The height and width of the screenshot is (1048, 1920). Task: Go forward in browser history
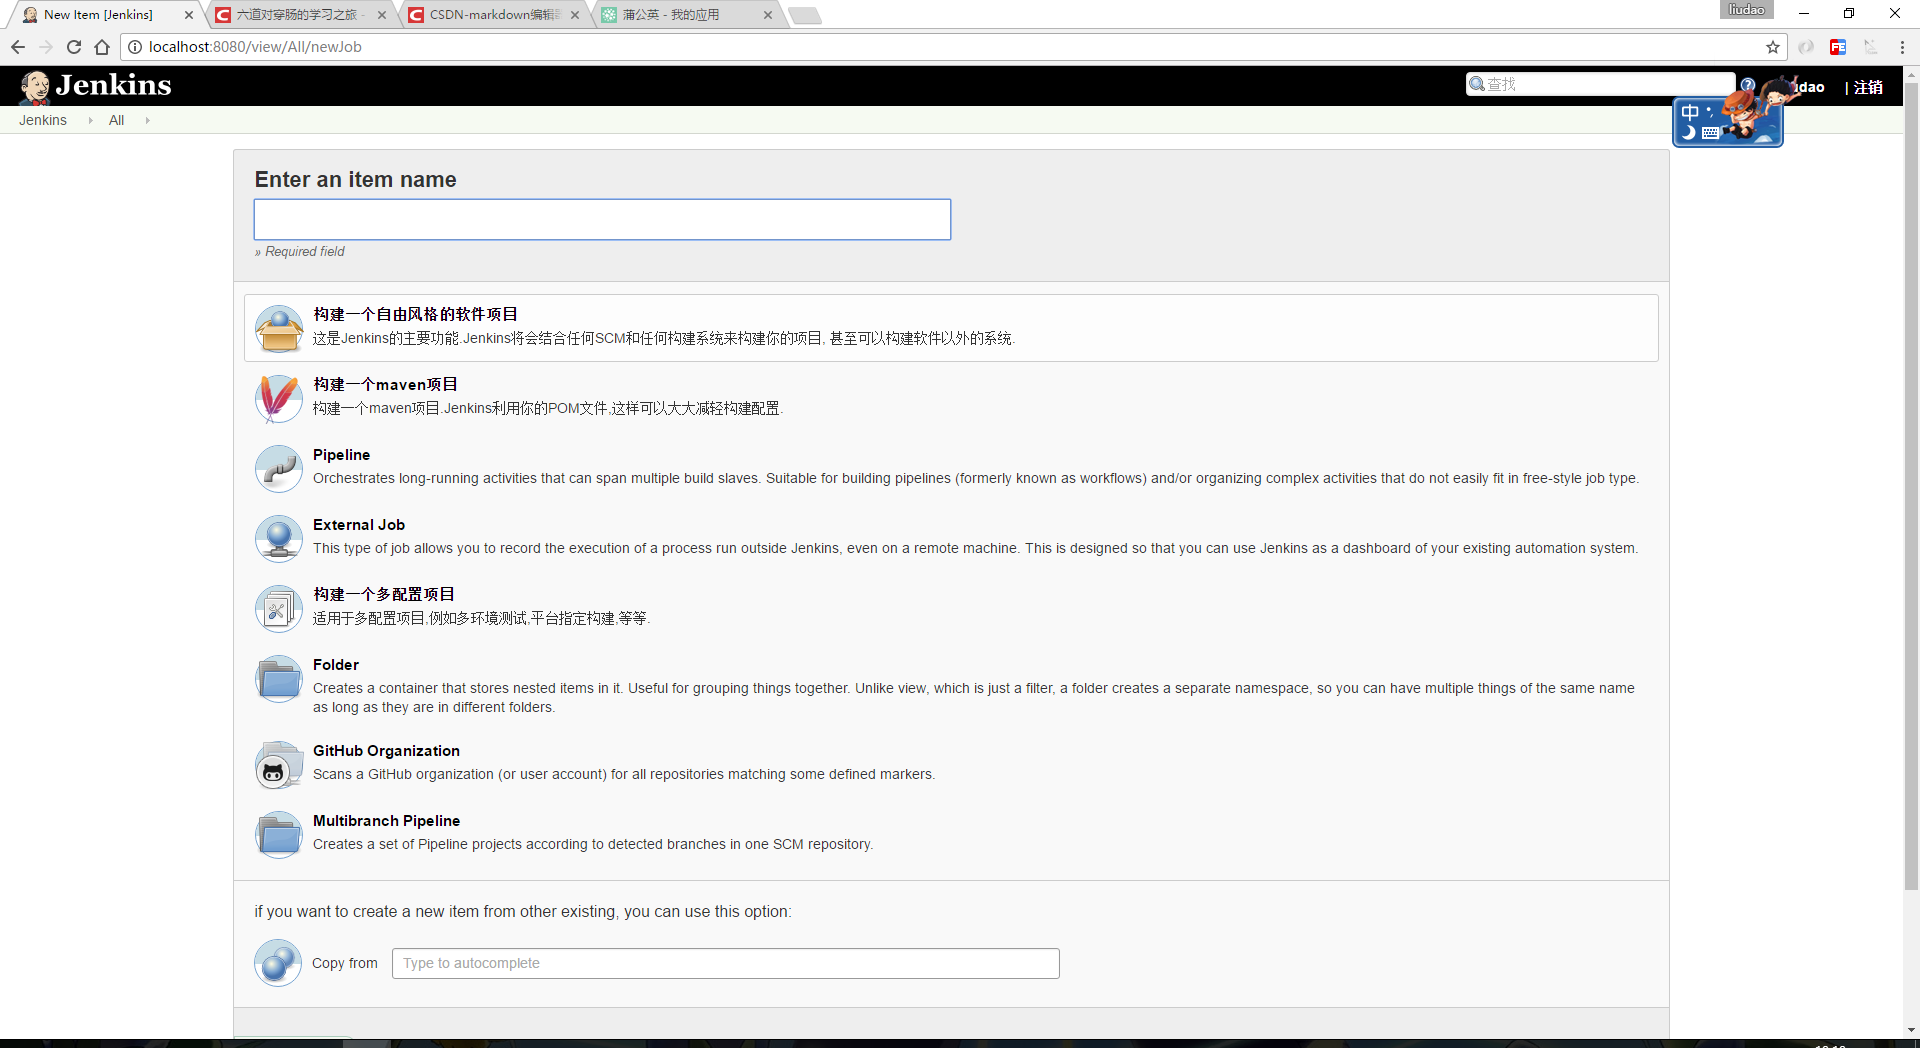point(46,47)
